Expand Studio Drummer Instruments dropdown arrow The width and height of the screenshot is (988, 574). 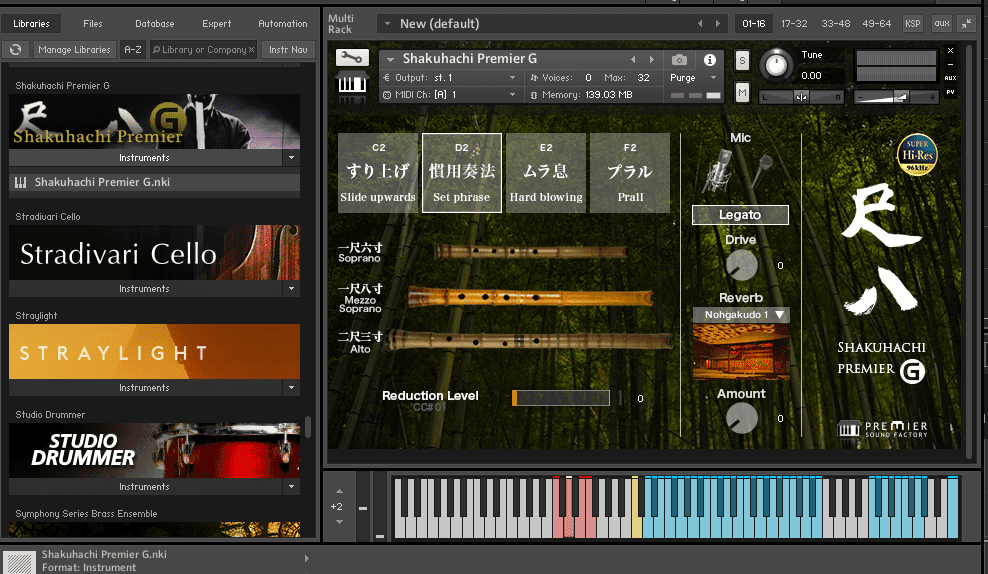[x=291, y=486]
